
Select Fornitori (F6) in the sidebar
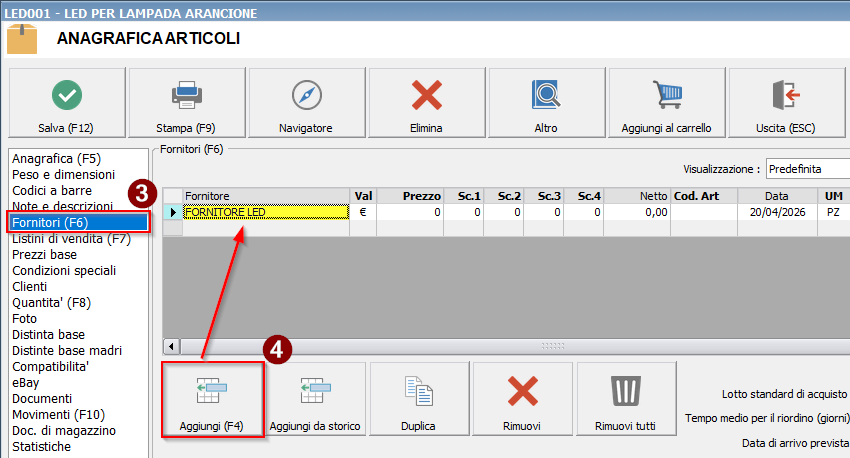coord(78,222)
